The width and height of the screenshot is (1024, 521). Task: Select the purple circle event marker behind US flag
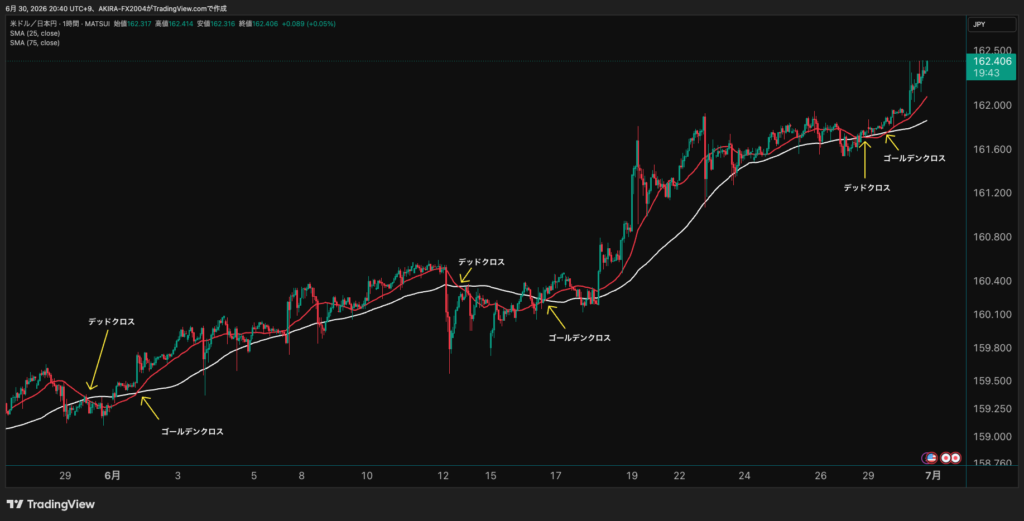(x=925, y=458)
